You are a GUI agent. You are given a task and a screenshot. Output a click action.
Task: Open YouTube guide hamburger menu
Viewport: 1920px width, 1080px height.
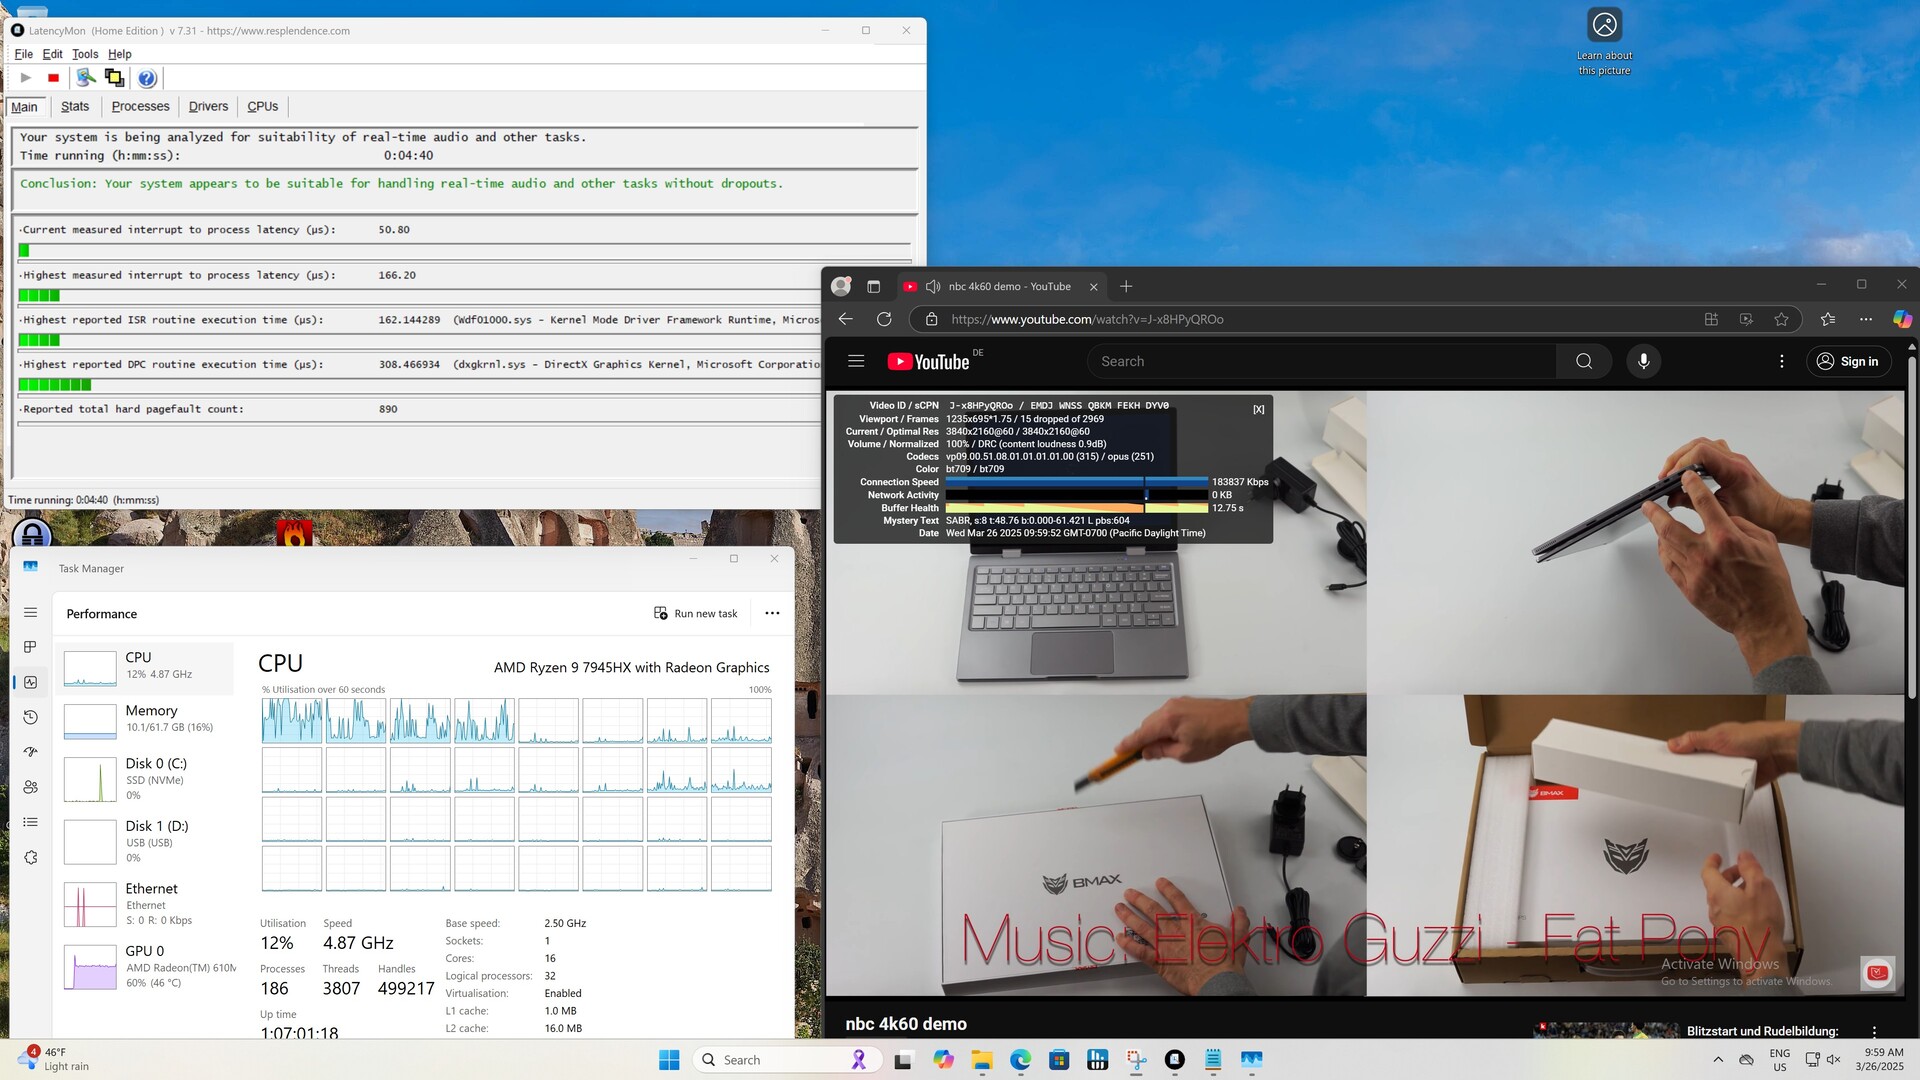(x=856, y=361)
